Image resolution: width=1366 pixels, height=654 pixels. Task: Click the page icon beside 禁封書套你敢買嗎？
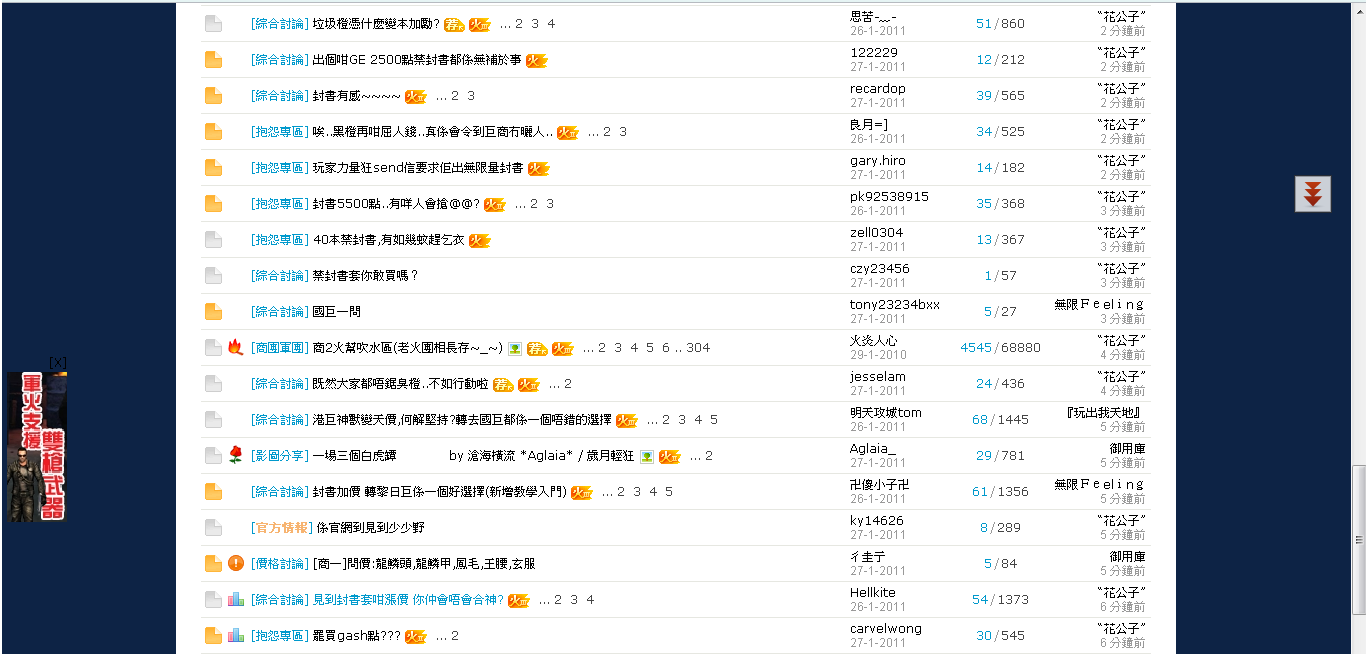(213, 276)
